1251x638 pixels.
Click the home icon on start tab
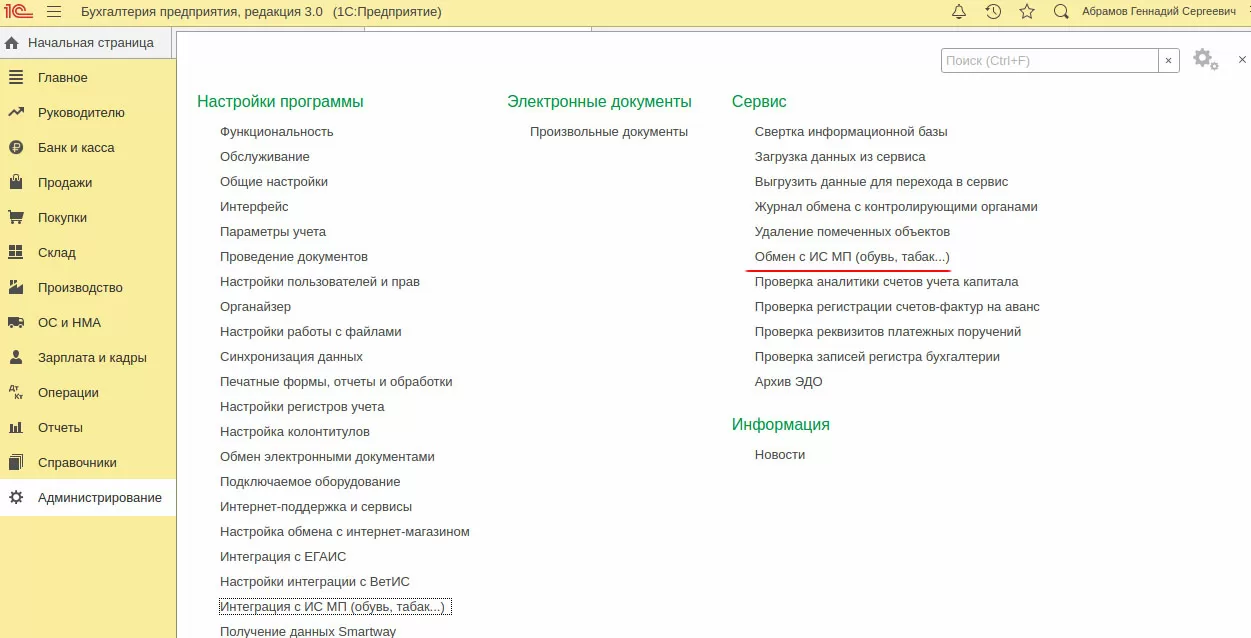pos(12,43)
